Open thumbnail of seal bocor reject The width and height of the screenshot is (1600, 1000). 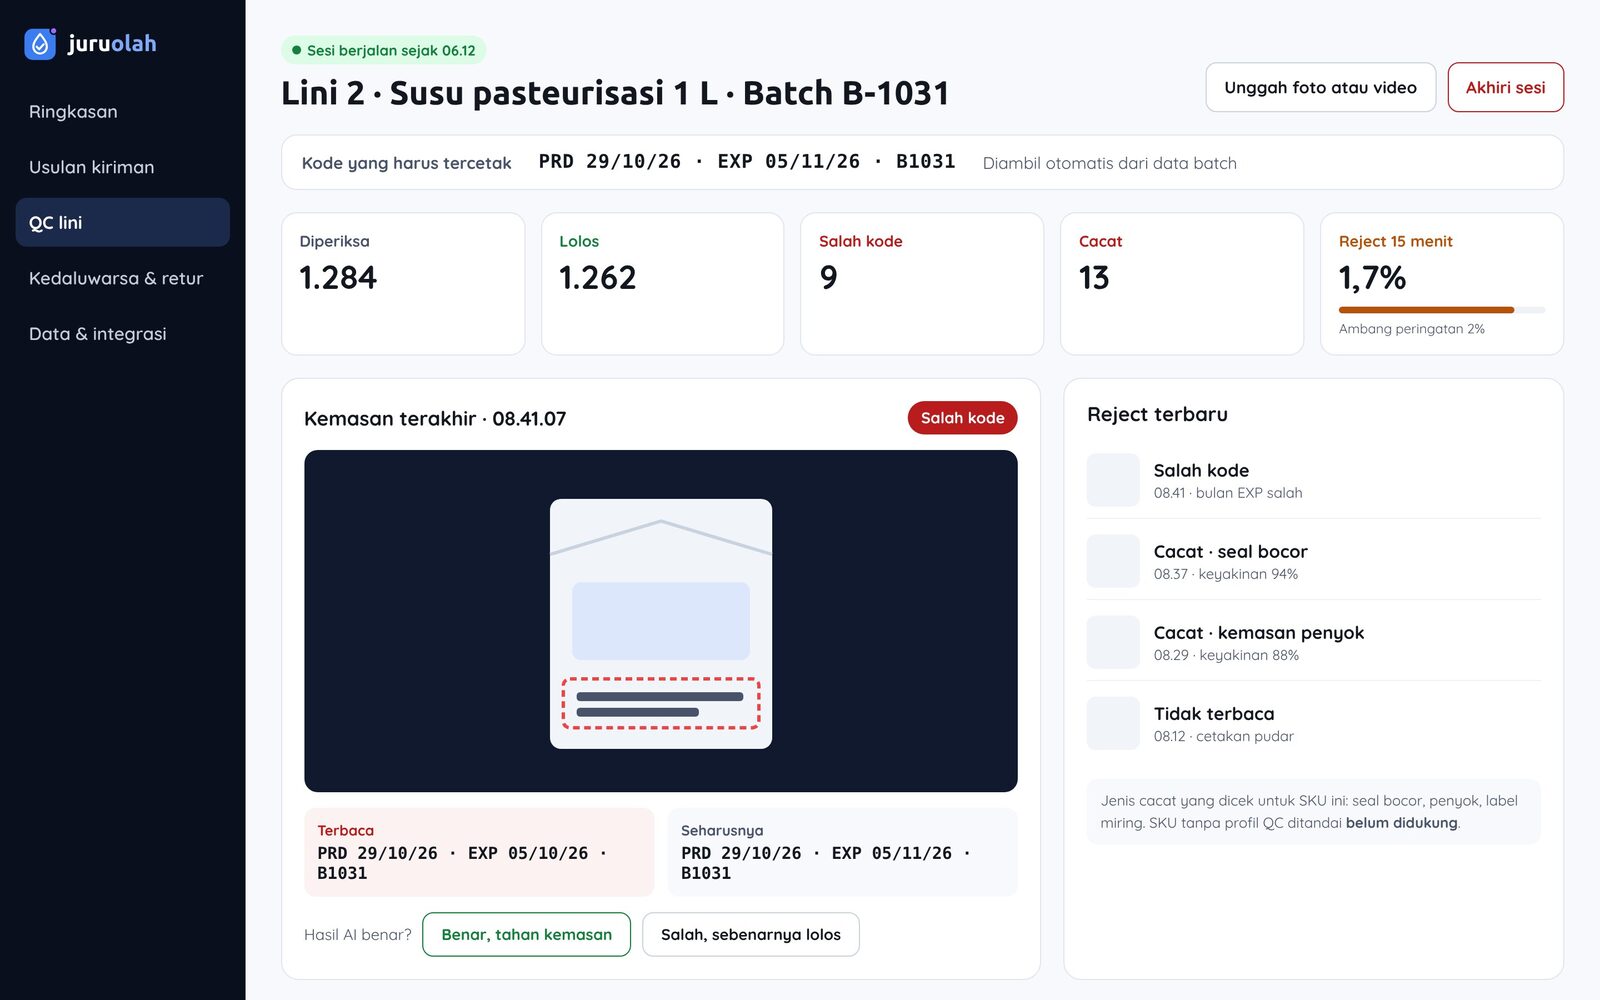coord(1113,561)
